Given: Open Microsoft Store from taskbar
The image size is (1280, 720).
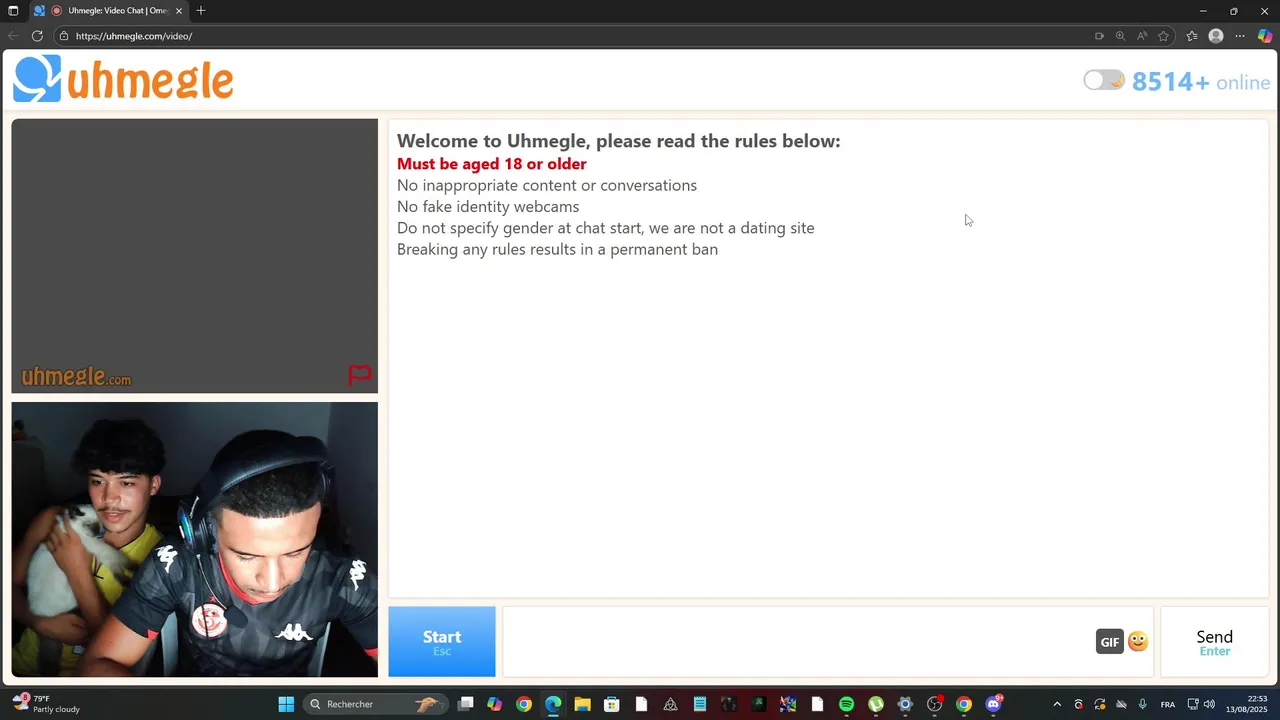Looking at the screenshot, I should (612, 704).
